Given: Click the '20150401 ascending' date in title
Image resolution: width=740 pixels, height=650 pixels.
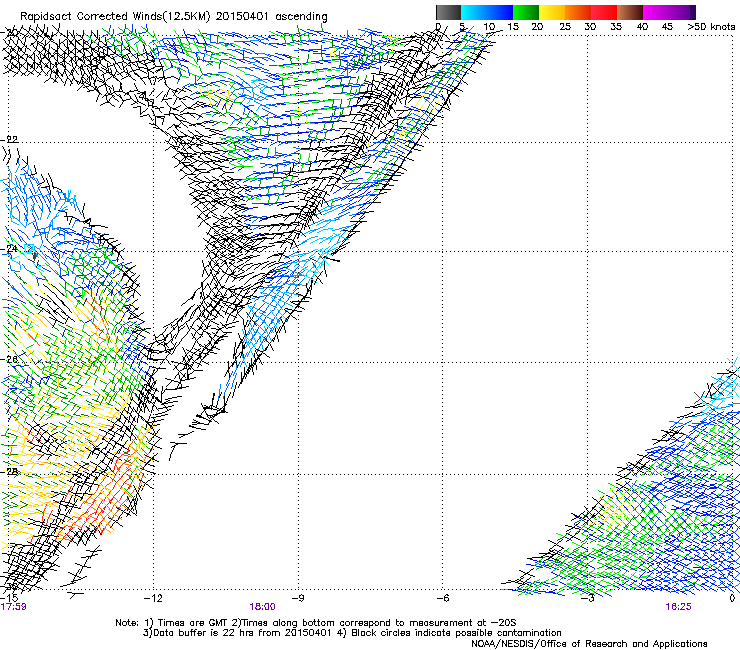Looking at the screenshot, I should (271, 16).
